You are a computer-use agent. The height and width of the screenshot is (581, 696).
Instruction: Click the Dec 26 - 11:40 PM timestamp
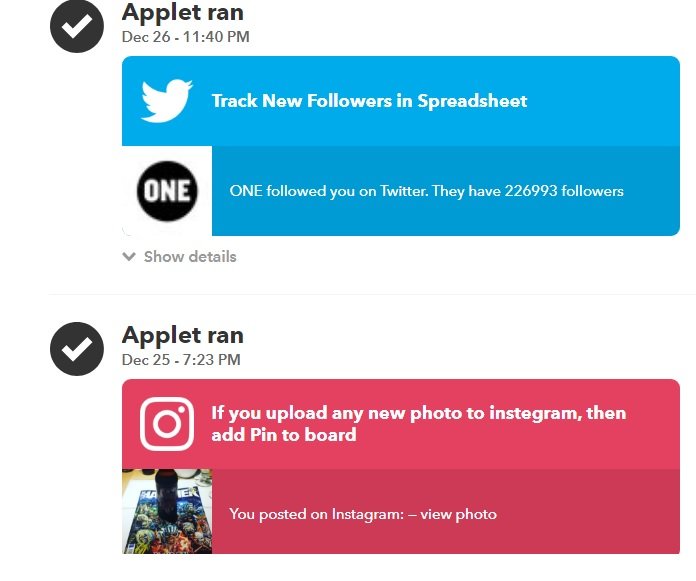185,37
